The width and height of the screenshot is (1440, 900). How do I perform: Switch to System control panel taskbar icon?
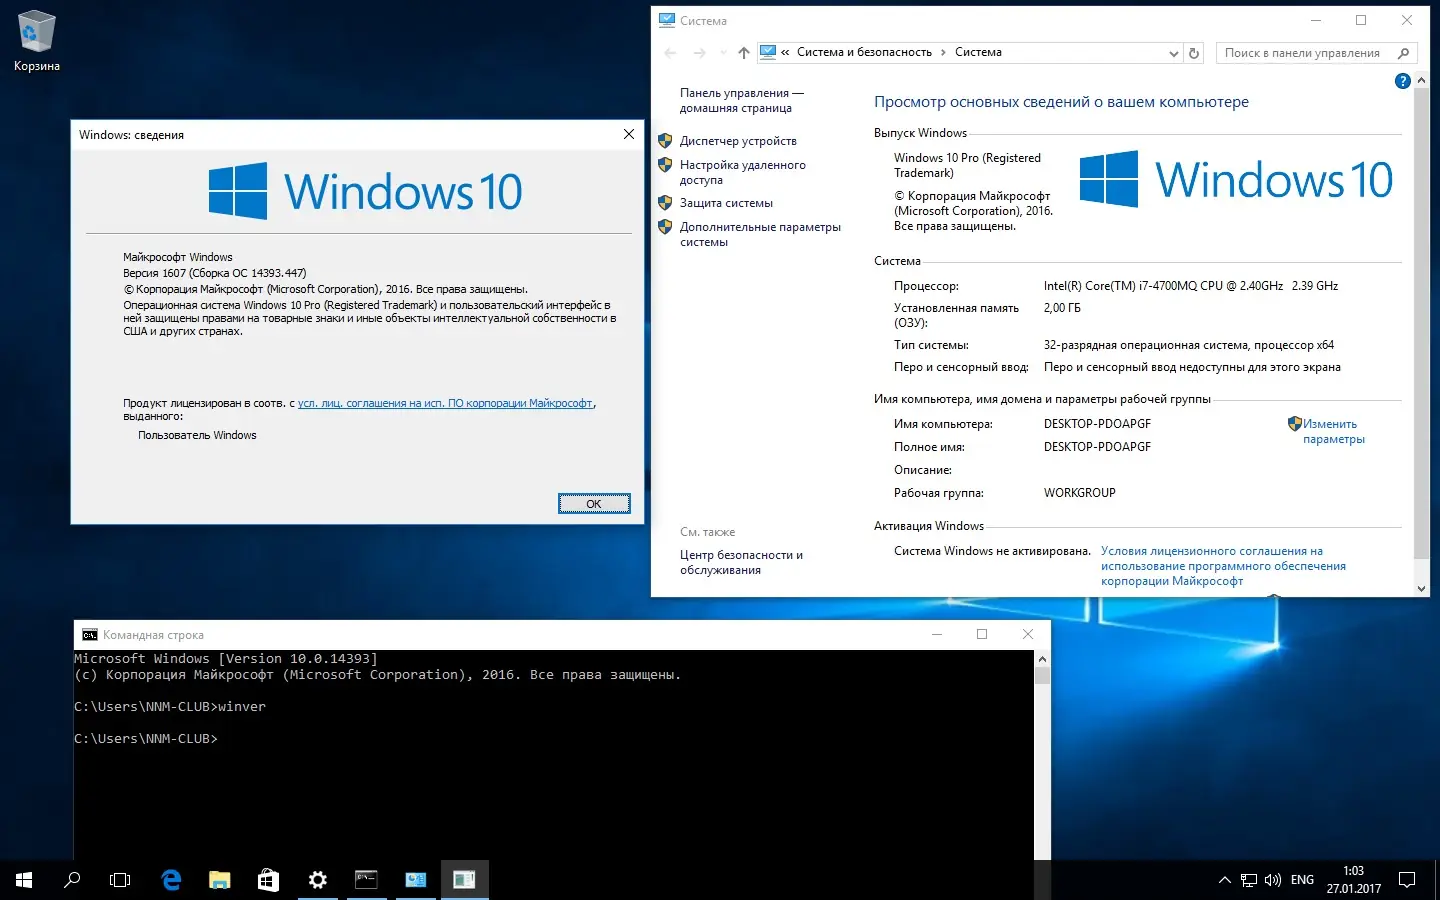click(x=415, y=880)
